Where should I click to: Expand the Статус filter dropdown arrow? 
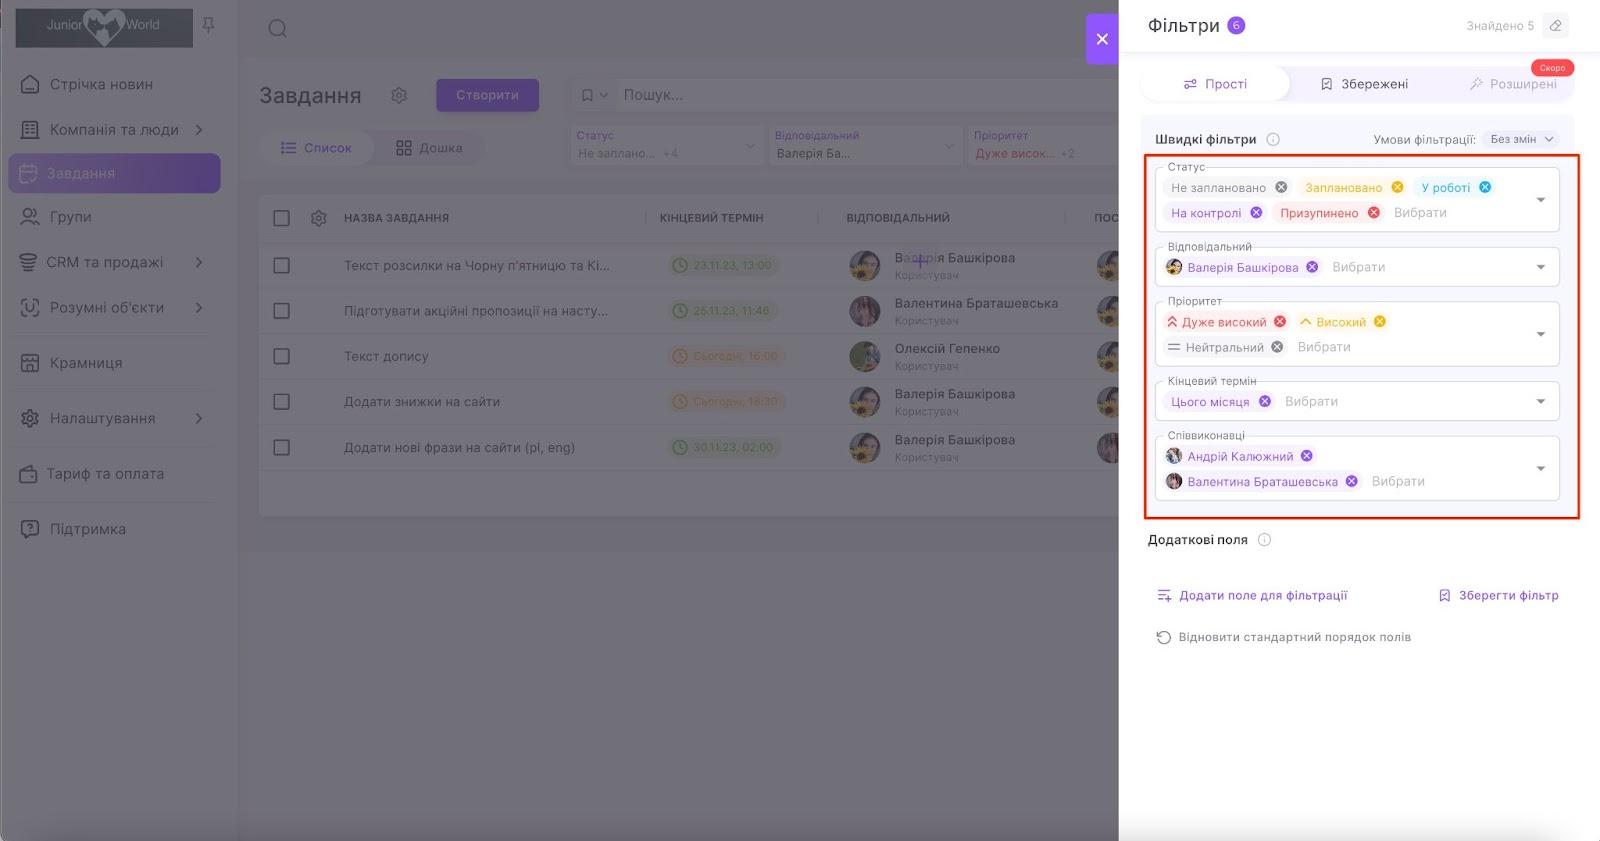(x=1540, y=200)
